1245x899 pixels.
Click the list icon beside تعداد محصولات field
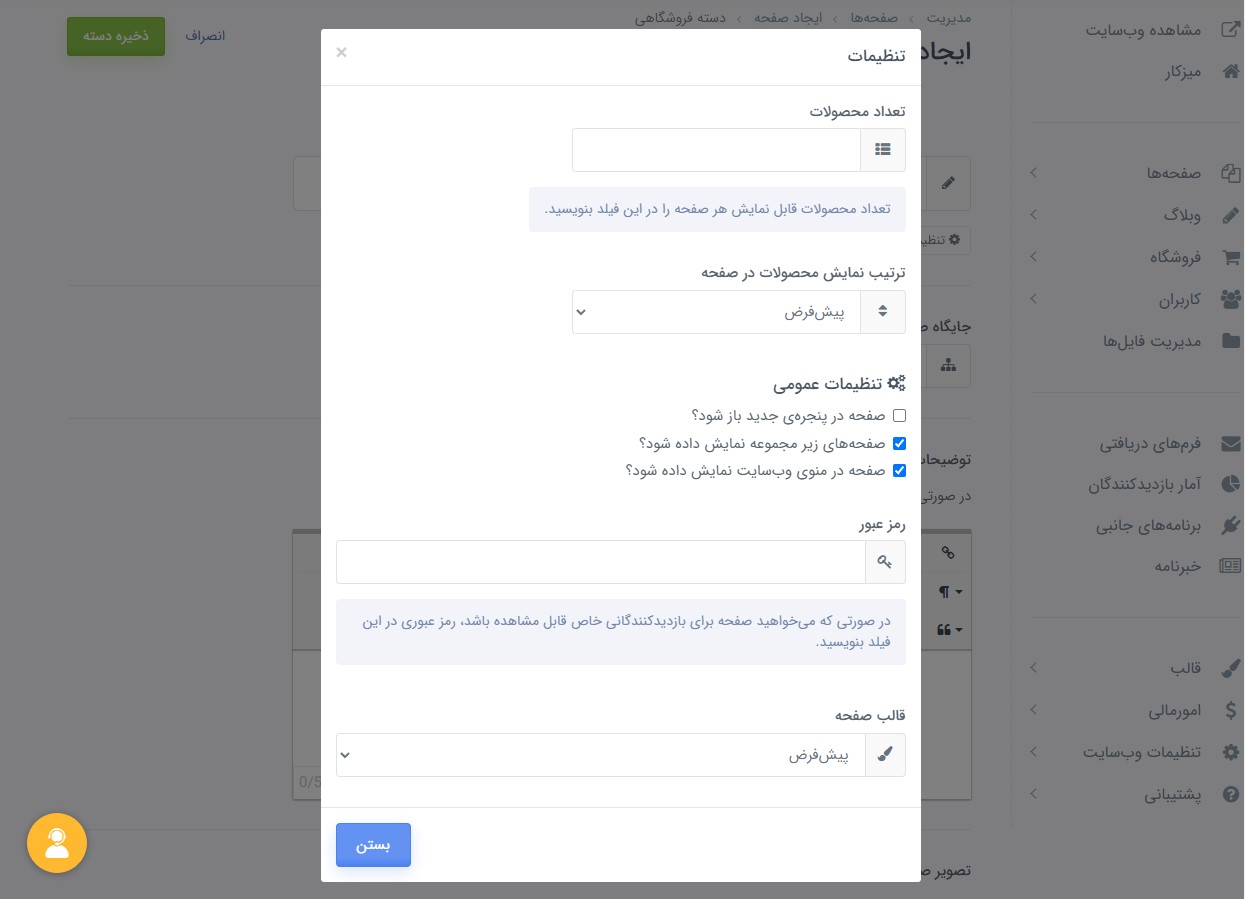tap(883, 150)
